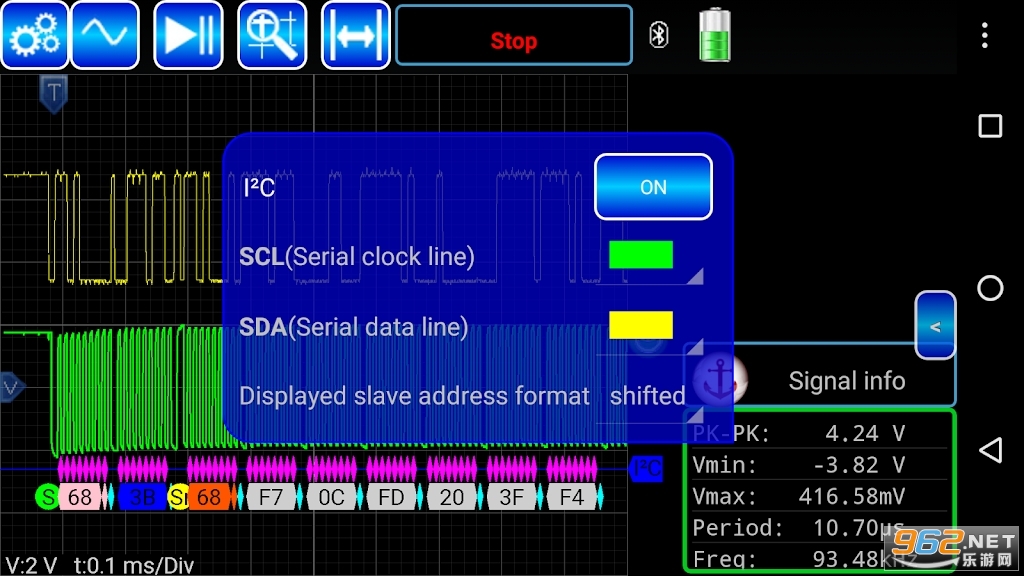Image resolution: width=1024 pixels, height=576 pixels.
Task: Tap the I2C decode label tag
Action: [648, 469]
